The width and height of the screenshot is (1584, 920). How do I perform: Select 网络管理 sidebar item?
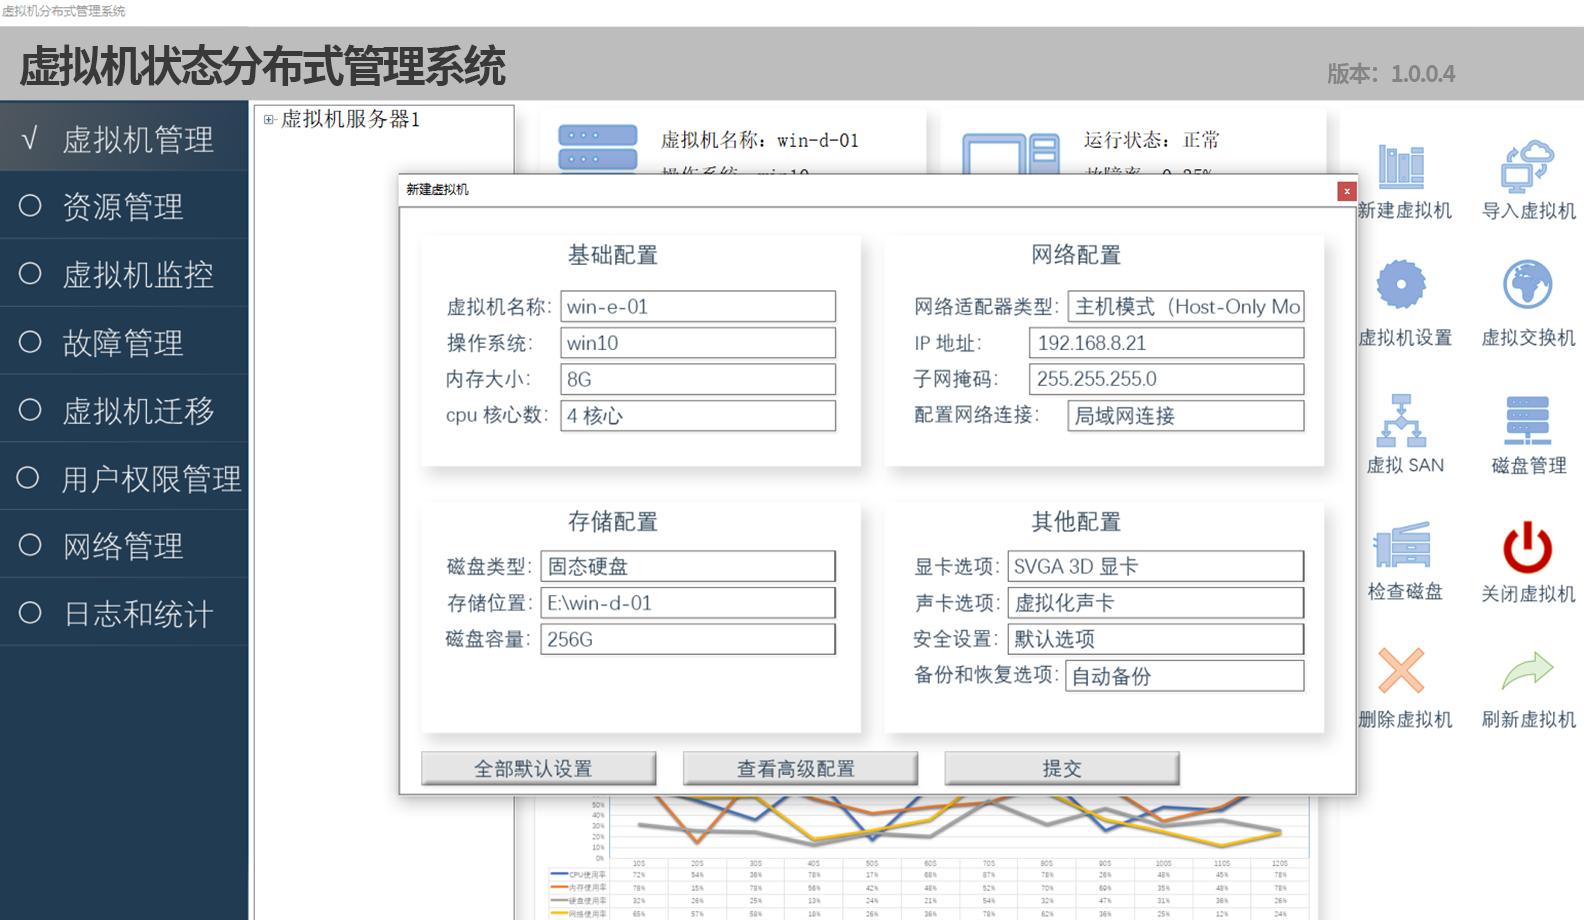(x=124, y=545)
